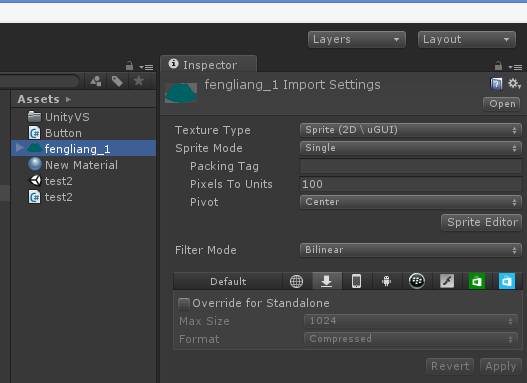Click the UnityVS folder icon
Image resolution: width=527 pixels, height=383 pixels.
click(34, 117)
